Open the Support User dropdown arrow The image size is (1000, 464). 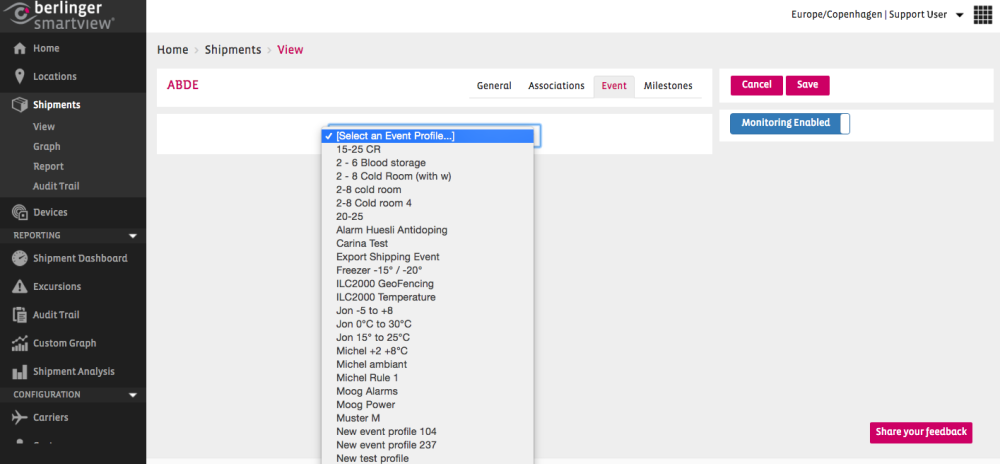[960, 15]
